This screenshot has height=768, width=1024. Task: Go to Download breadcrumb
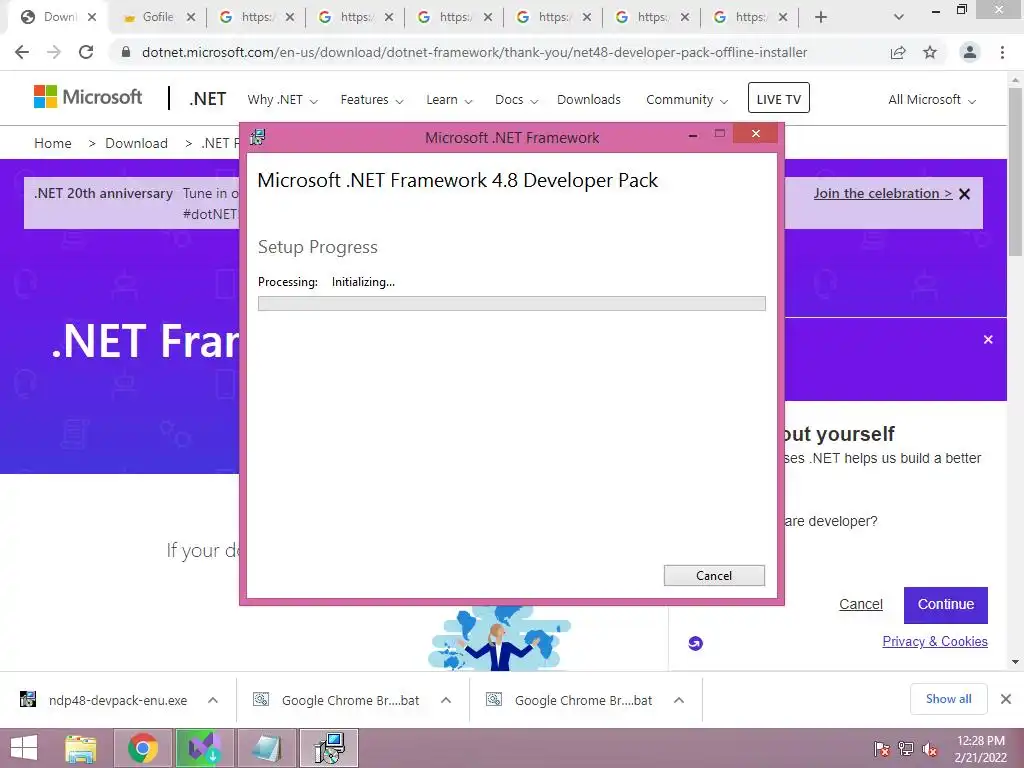(136, 144)
